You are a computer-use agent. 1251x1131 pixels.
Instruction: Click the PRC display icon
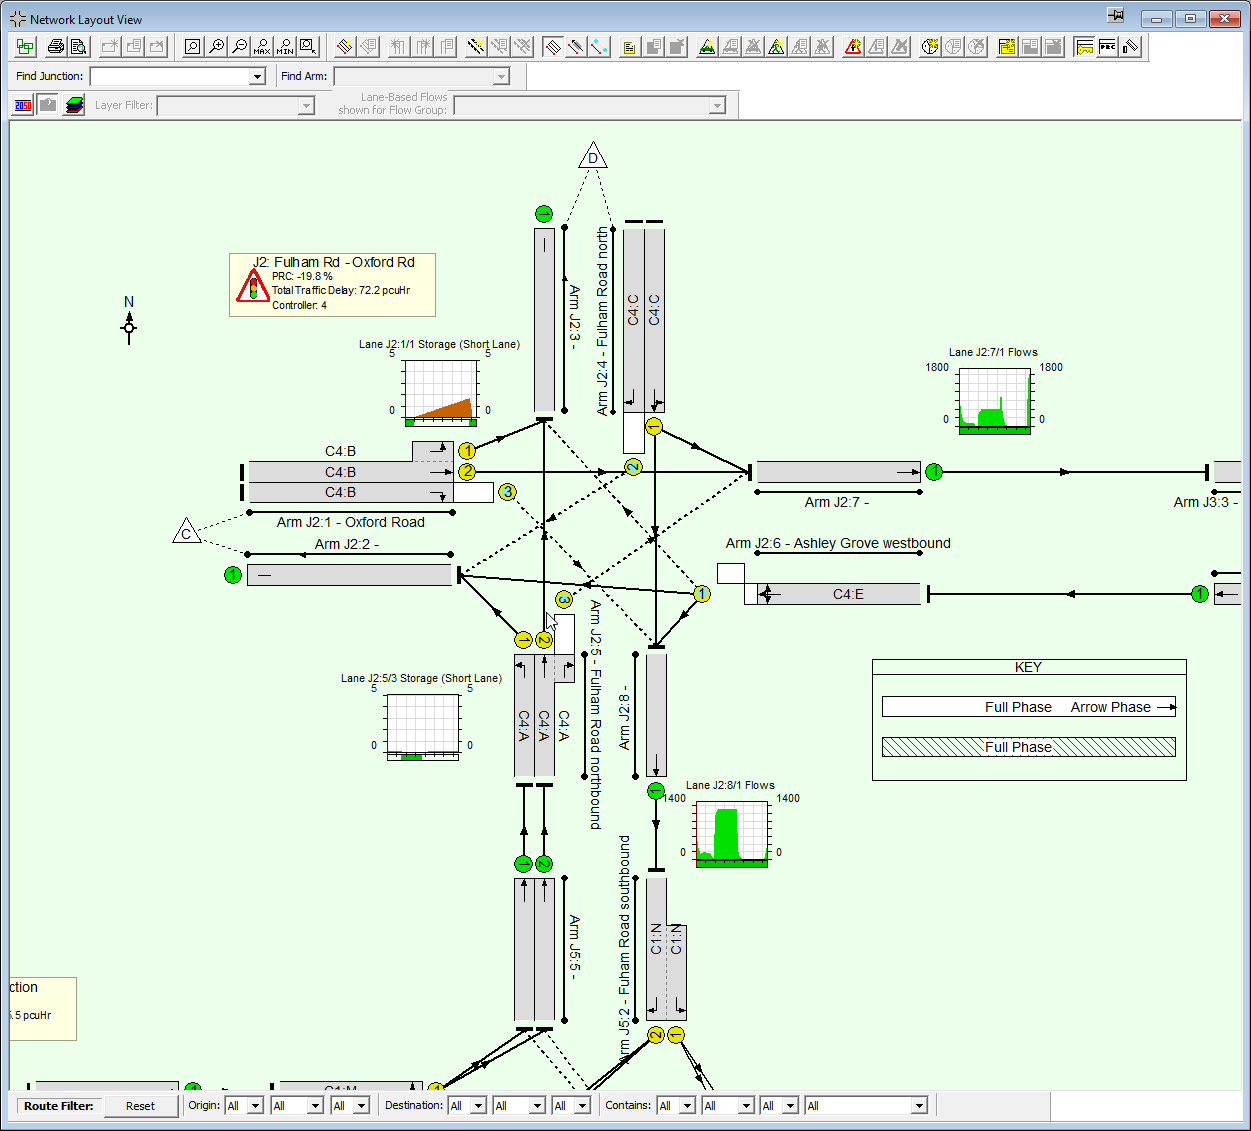pos(1107,46)
